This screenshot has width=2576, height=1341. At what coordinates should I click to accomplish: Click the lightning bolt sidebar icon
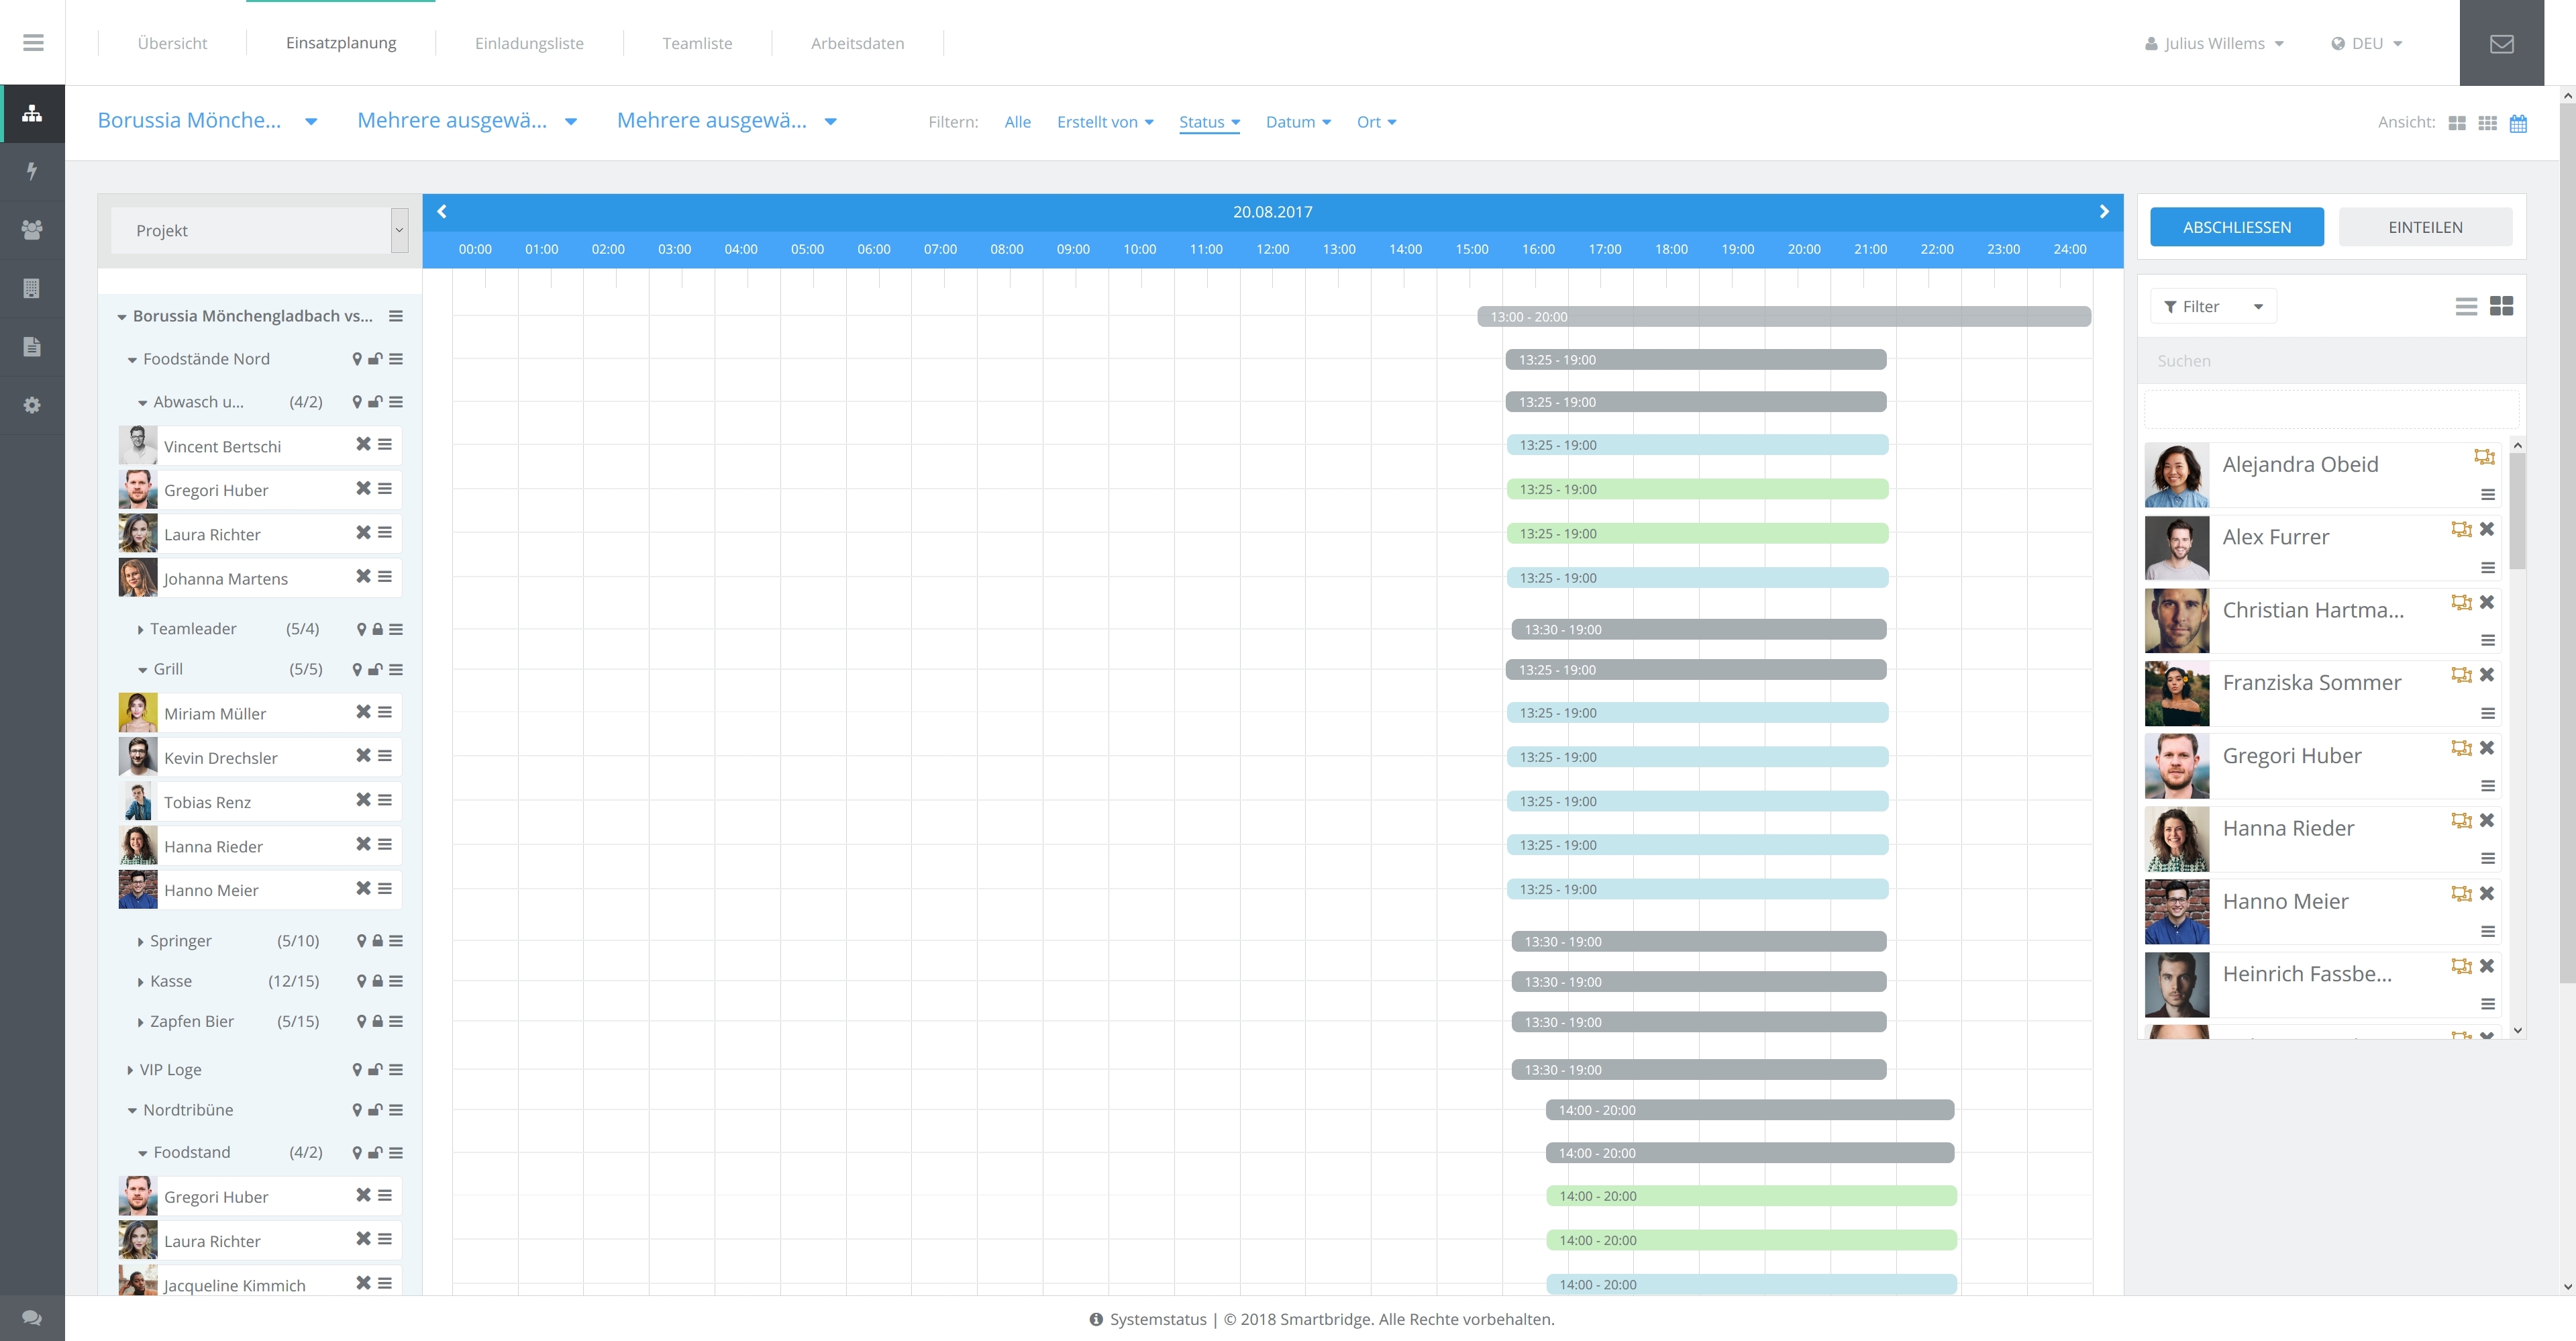tap(32, 171)
